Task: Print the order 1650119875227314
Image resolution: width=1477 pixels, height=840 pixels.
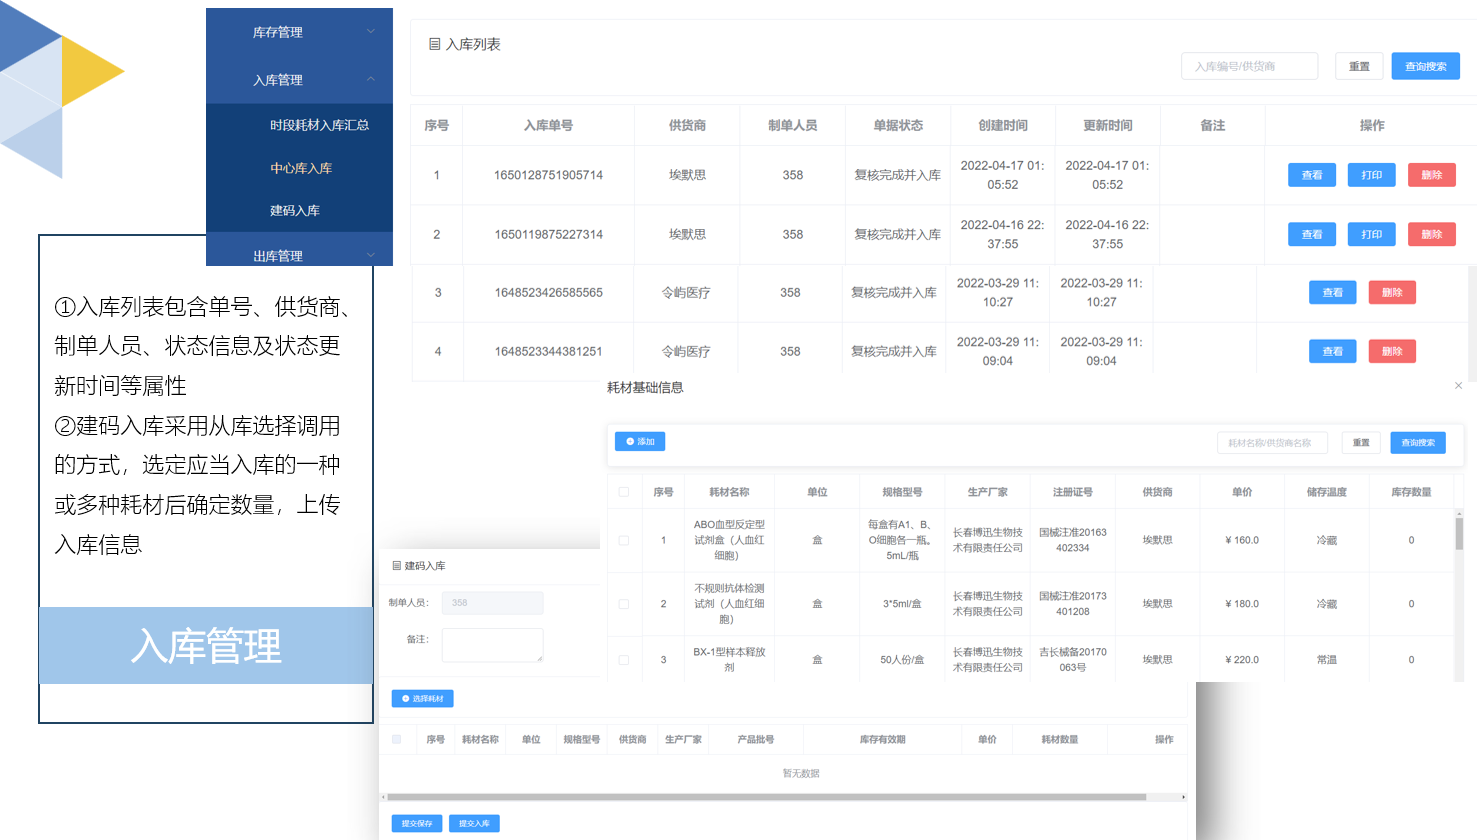Action: [1372, 234]
